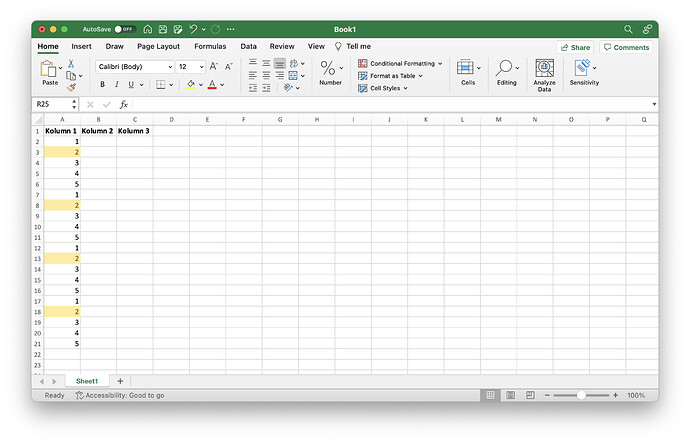Screen dimensions: 690x443
Task: Click the Redo icon in title bar
Action: 216,29
